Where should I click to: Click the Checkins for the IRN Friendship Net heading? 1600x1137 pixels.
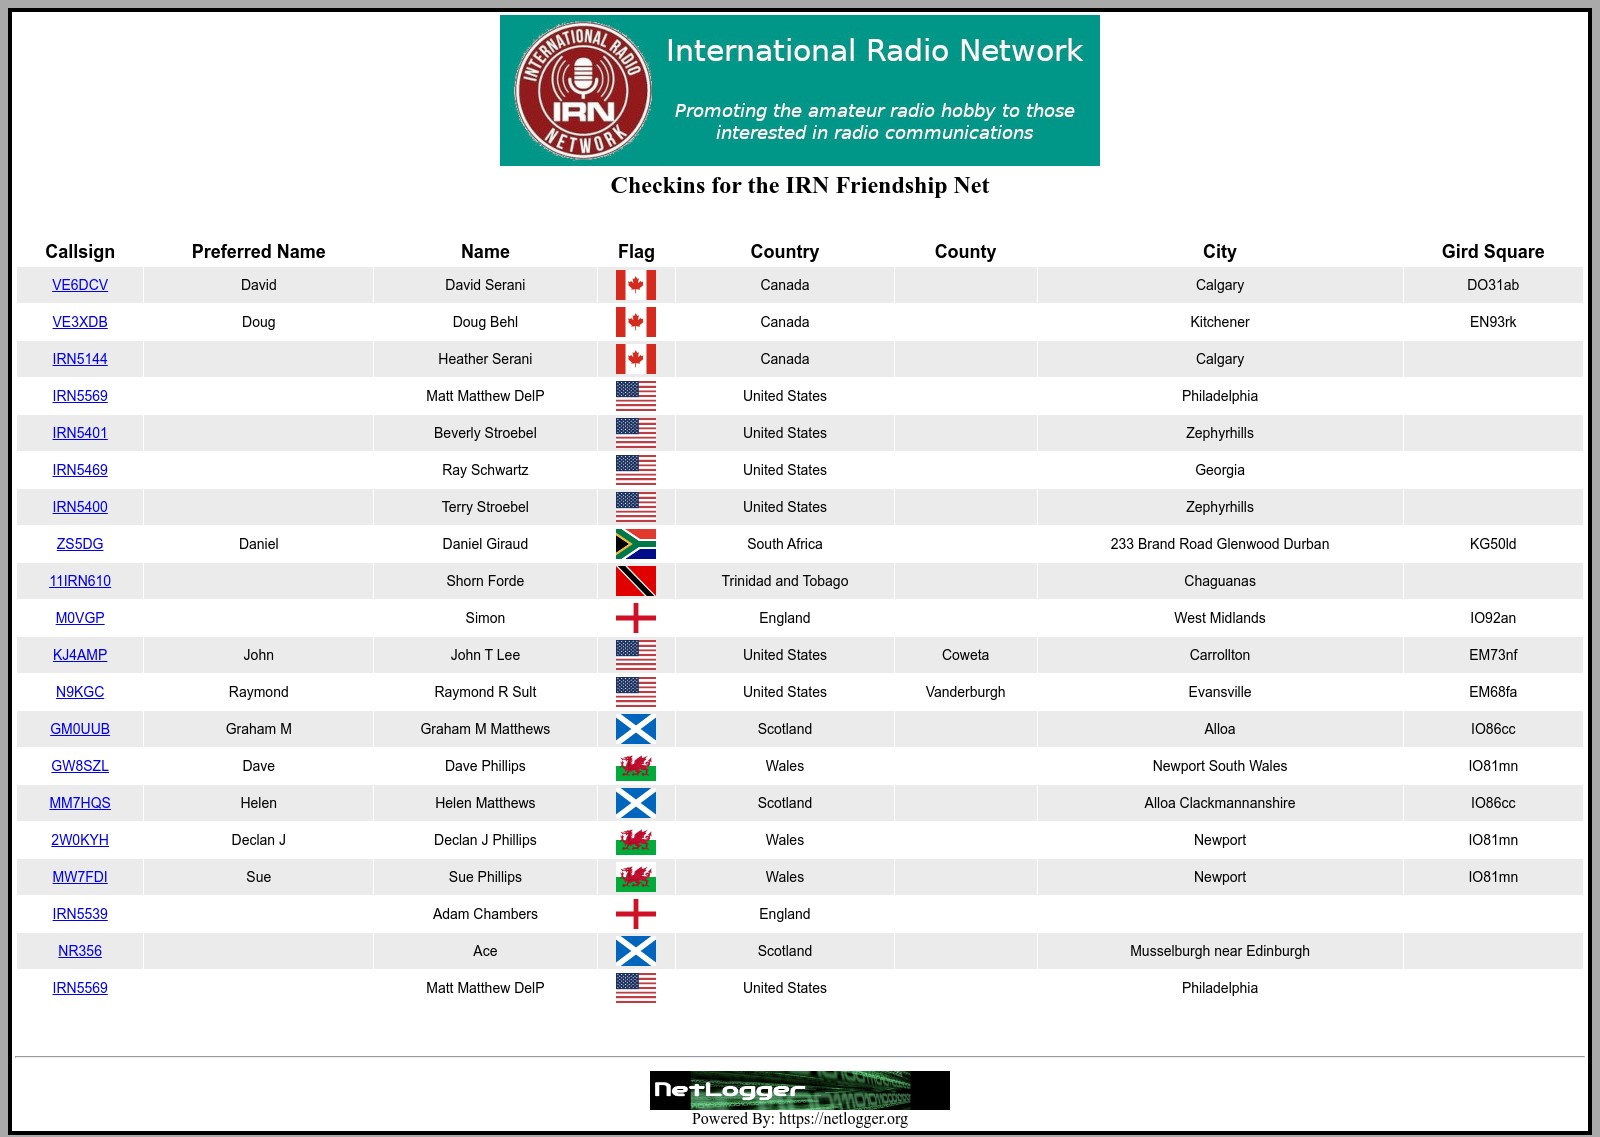tap(799, 186)
